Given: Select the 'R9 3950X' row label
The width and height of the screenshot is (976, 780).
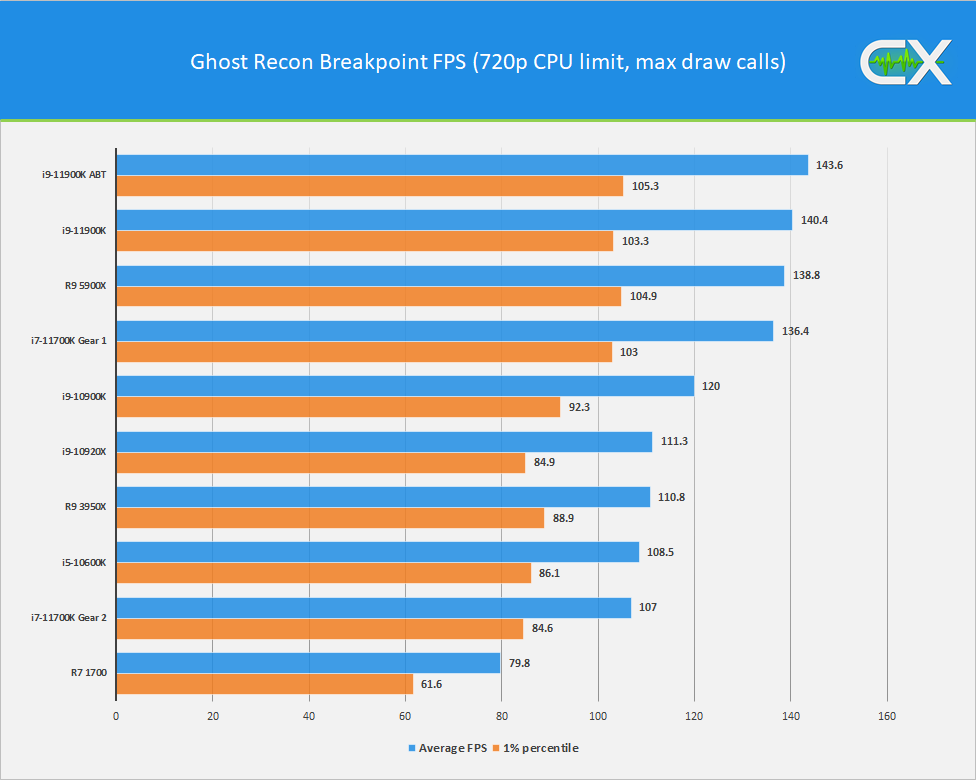Looking at the screenshot, I should point(86,507).
